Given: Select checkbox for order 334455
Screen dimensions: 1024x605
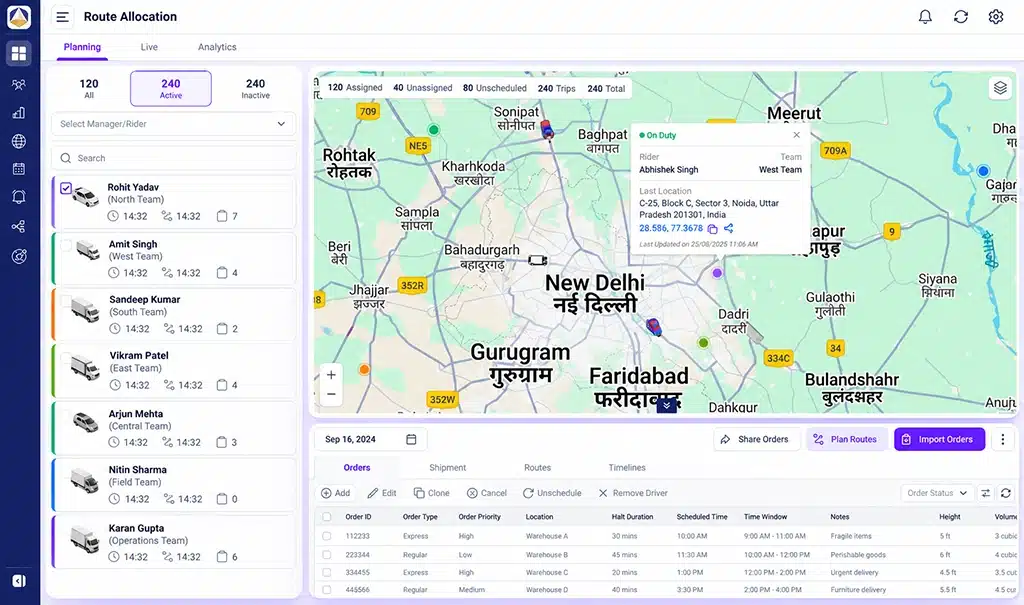Looking at the screenshot, I should coord(327,572).
